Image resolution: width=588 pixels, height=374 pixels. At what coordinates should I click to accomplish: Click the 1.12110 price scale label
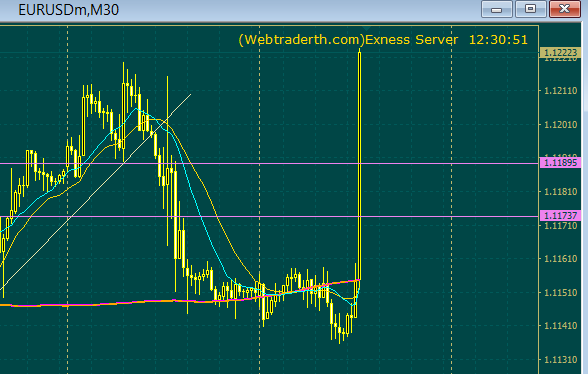click(561, 91)
